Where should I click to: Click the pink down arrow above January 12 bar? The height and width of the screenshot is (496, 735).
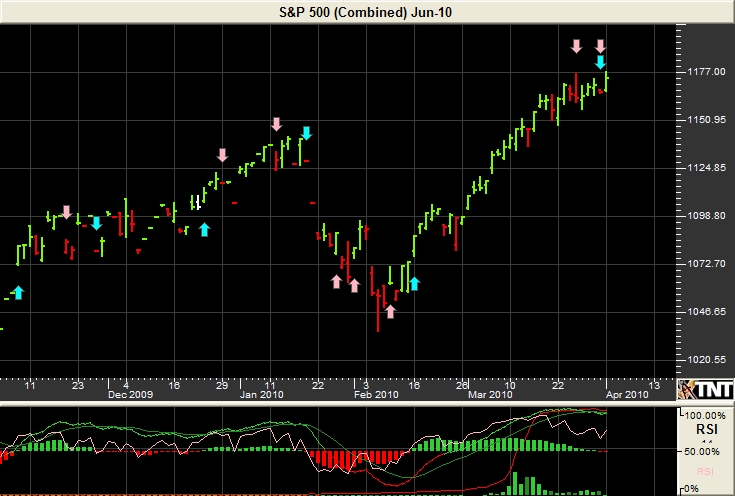pos(276,125)
